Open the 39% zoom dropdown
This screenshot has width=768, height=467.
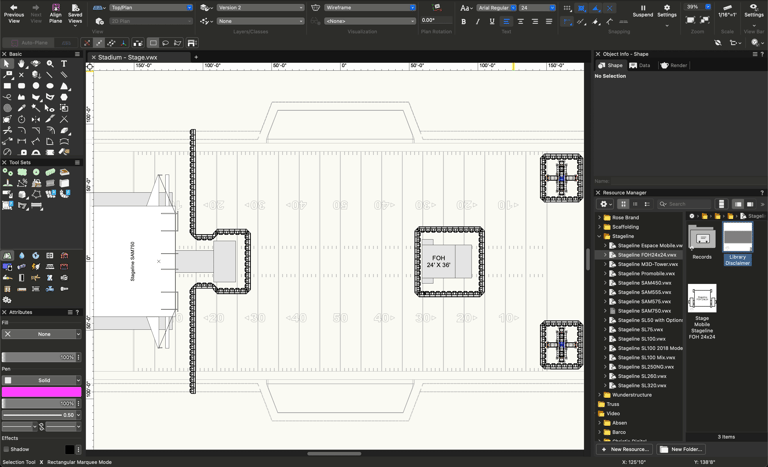pyautogui.click(x=697, y=7)
